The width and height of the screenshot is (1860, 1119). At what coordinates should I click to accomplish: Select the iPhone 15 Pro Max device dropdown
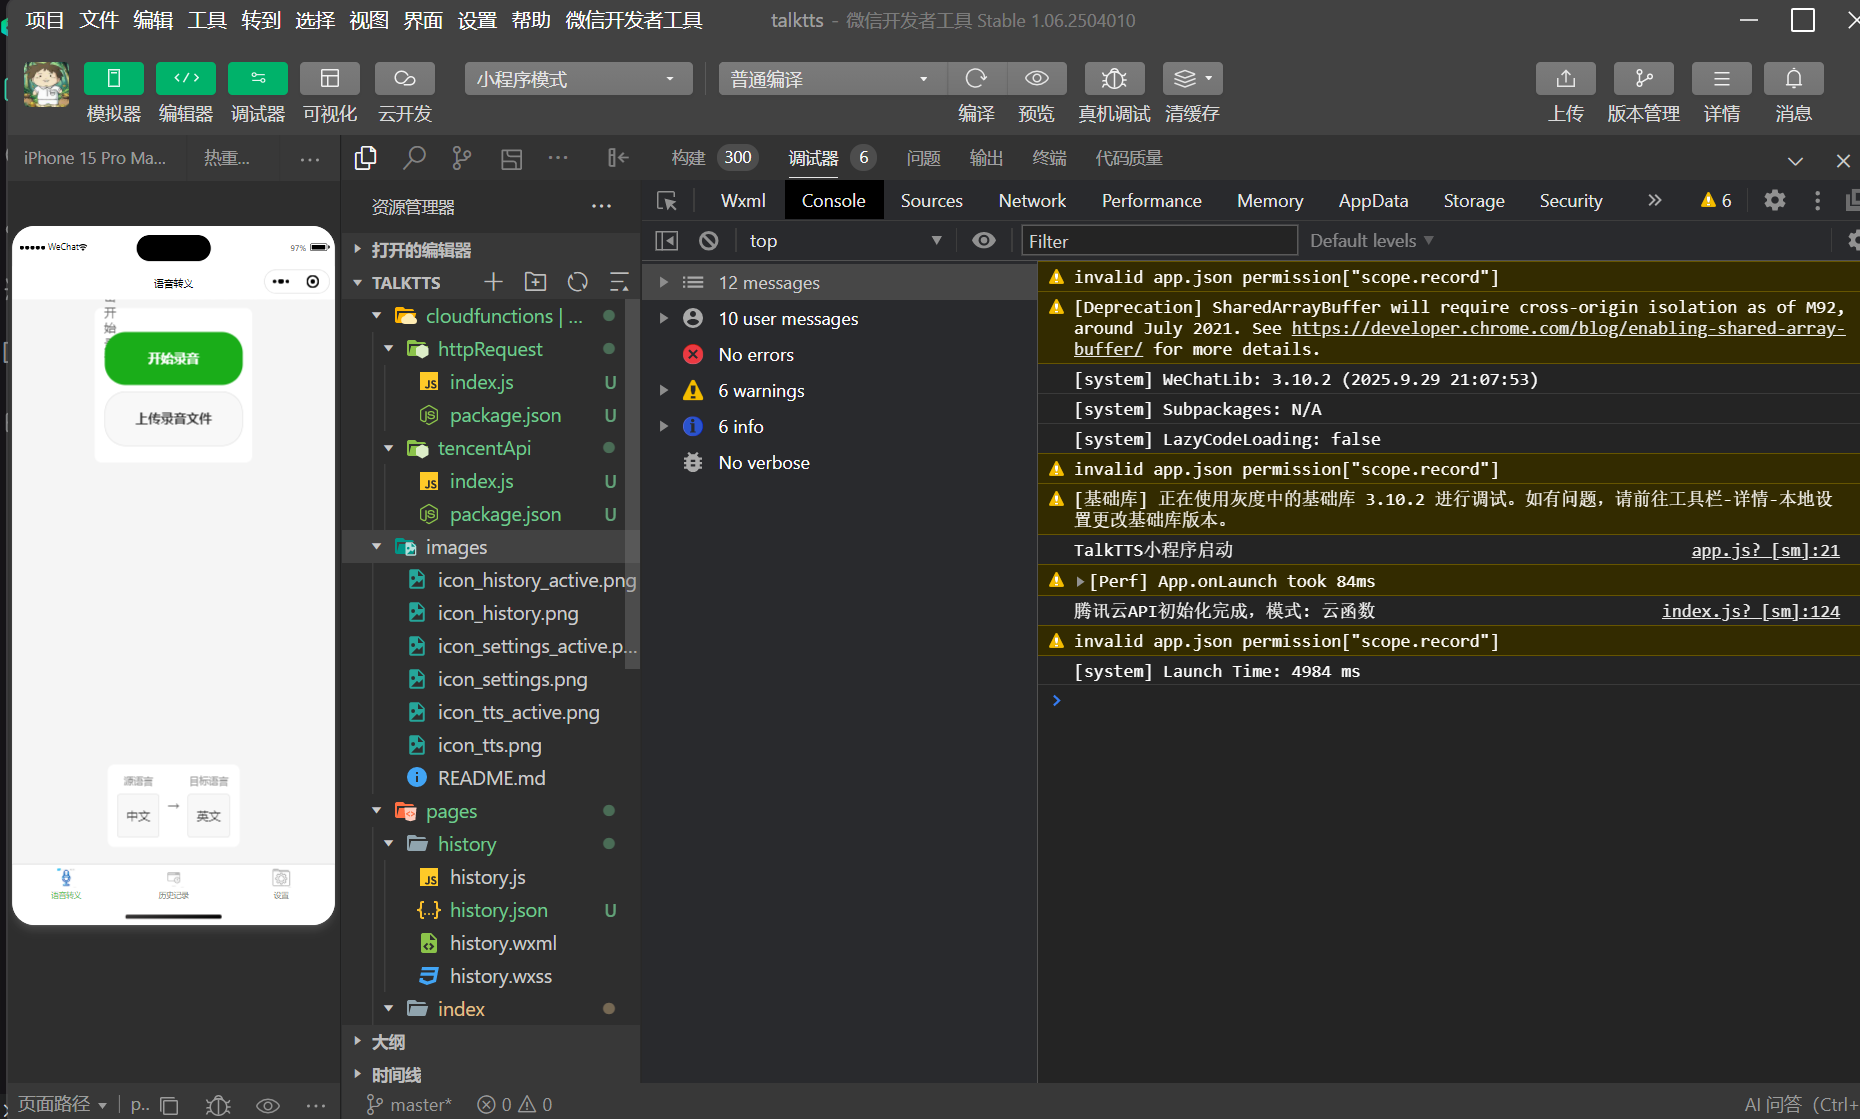95,158
